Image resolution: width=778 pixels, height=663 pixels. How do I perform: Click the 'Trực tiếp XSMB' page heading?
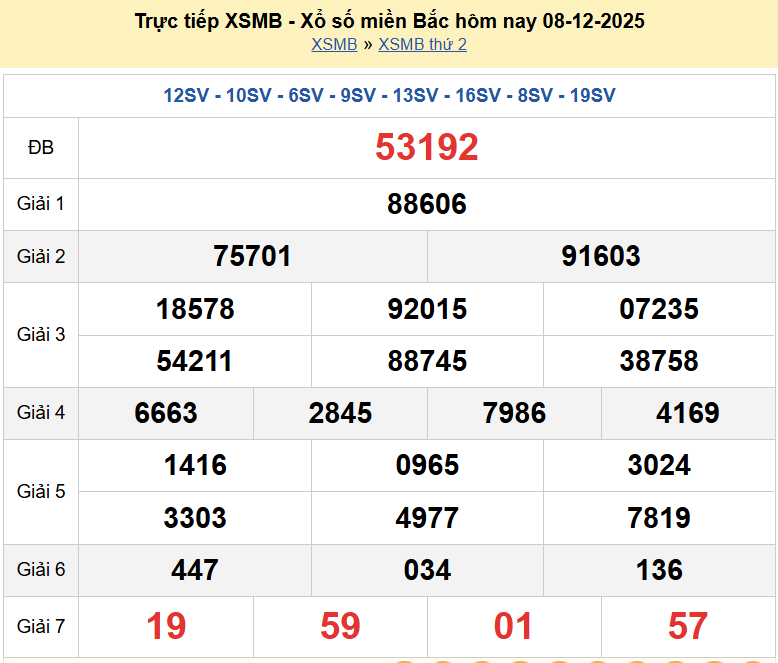pos(389,21)
